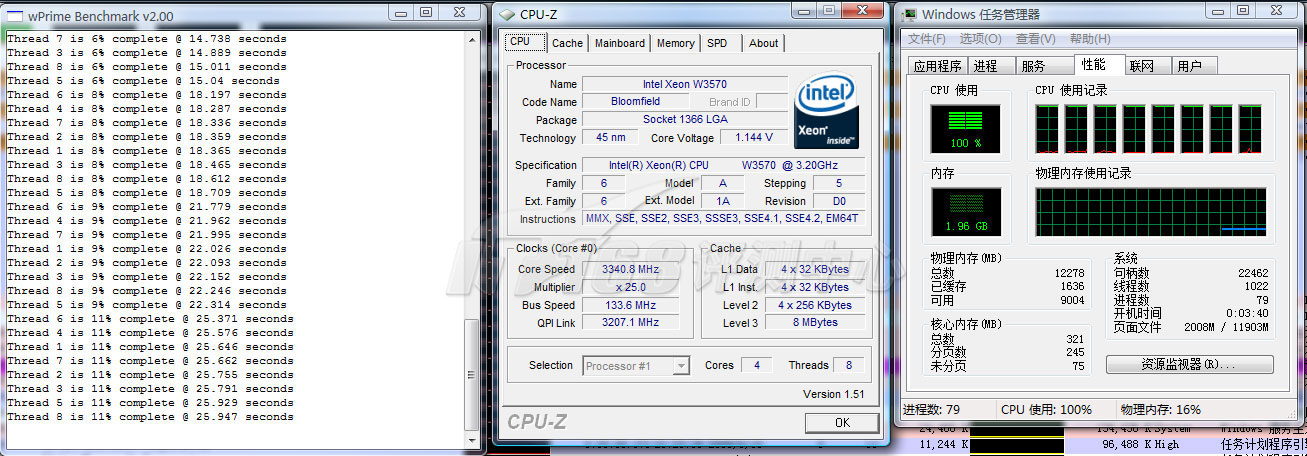Open the Memory tab in CPU-Z

[x=676, y=43]
